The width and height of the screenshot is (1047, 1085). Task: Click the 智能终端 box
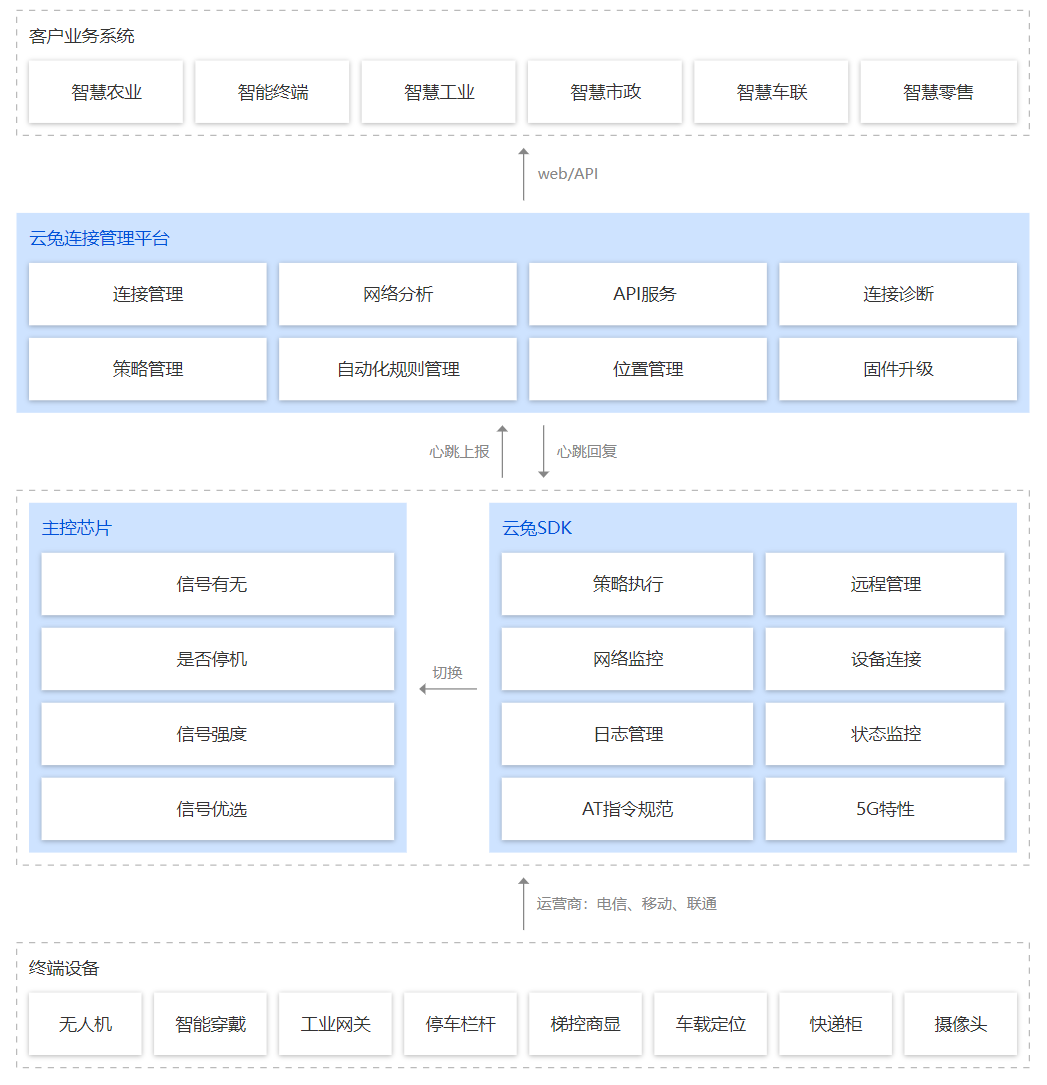click(272, 92)
